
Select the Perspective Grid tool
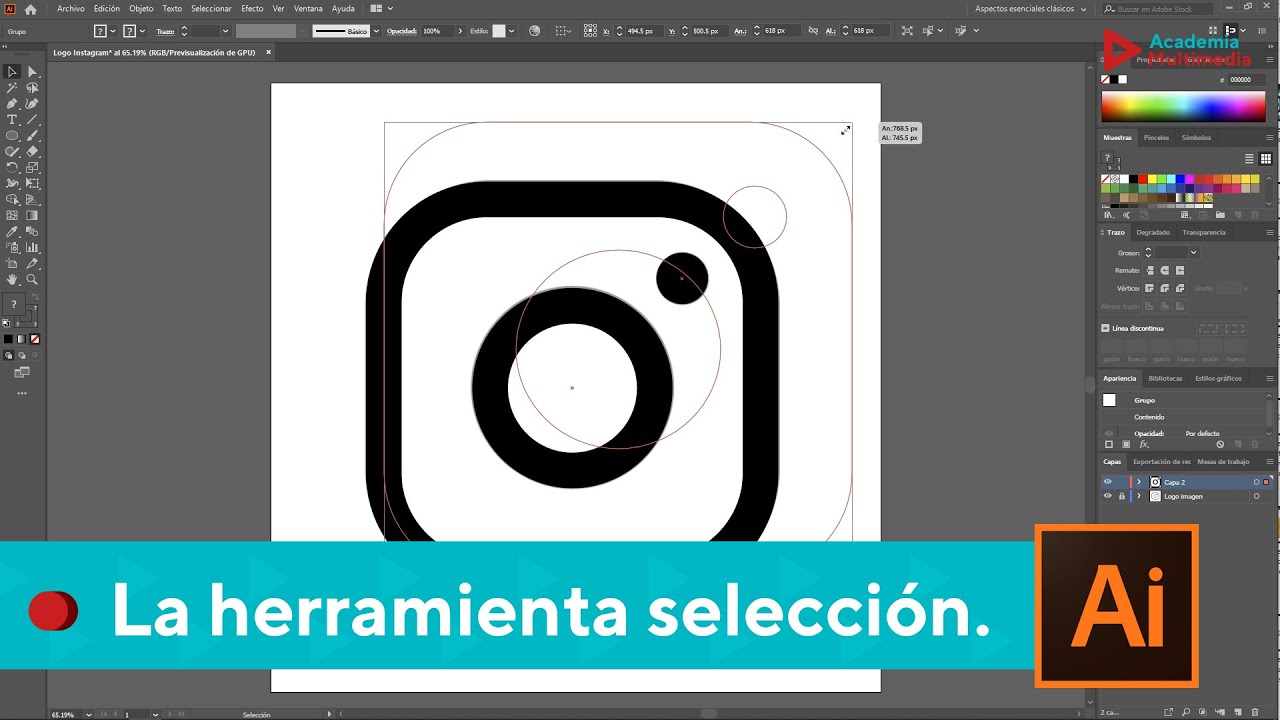(32, 200)
